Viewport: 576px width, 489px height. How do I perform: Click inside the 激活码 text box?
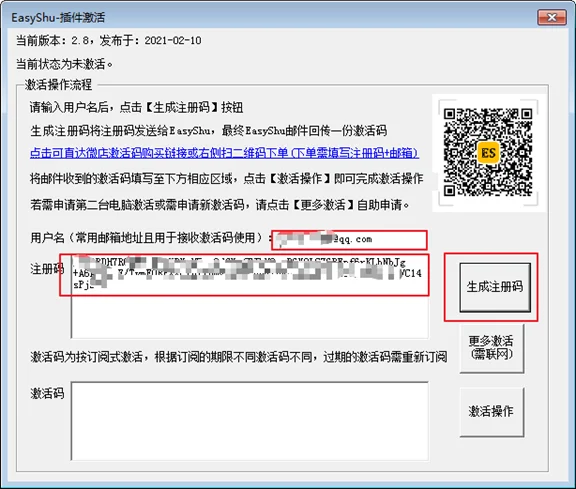tap(249, 421)
